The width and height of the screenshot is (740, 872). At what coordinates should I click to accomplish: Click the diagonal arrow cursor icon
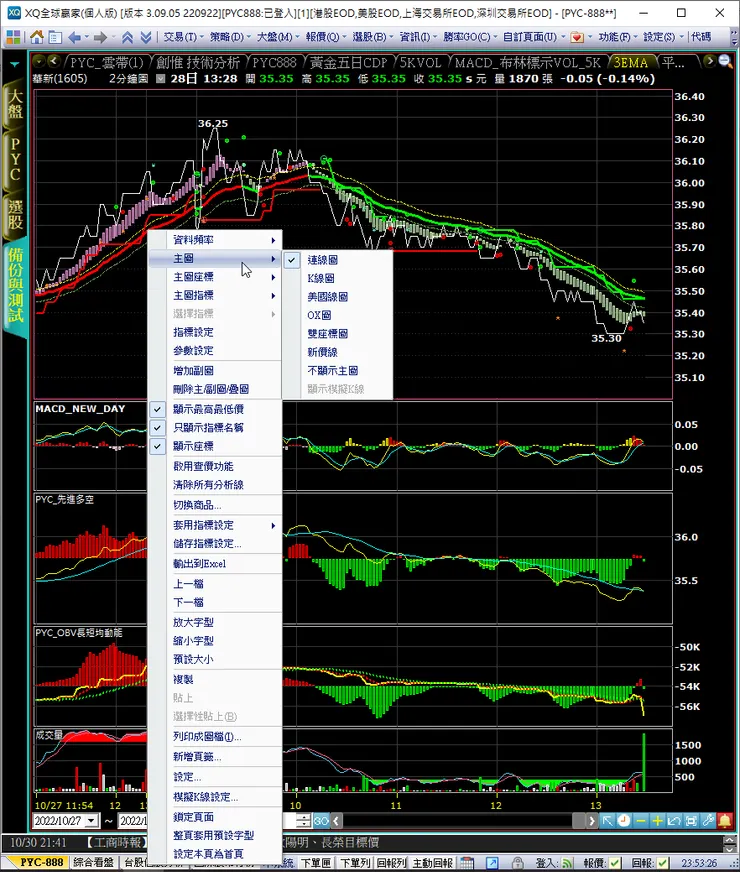tap(607, 820)
